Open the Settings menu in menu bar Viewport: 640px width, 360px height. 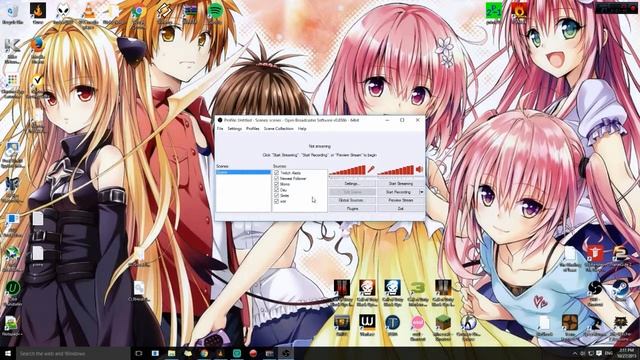pyautogui.click(x=234, y=129)
